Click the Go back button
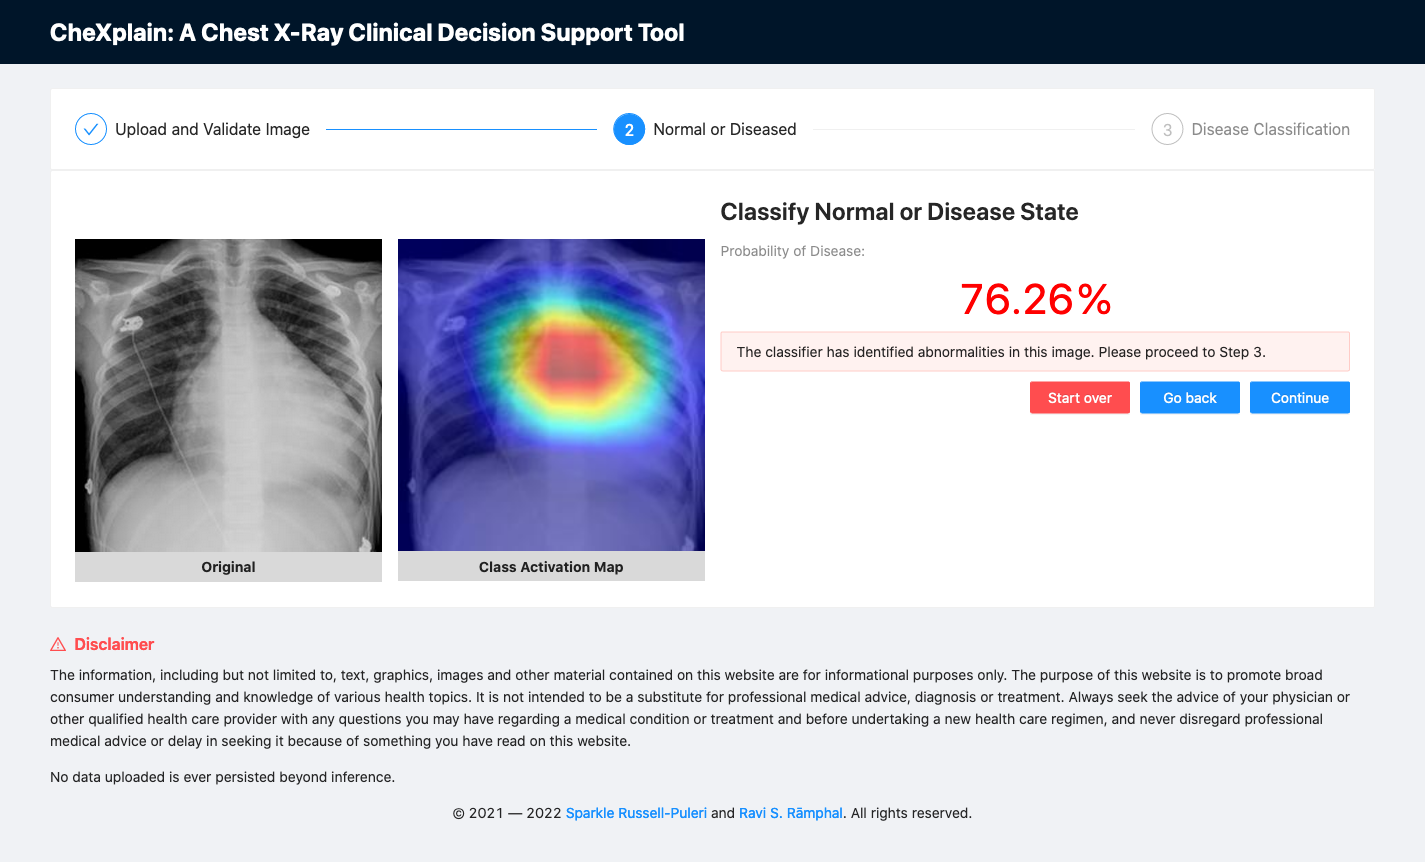The width and height of the screenshot is (1425, 862). tap(1190, 397)
